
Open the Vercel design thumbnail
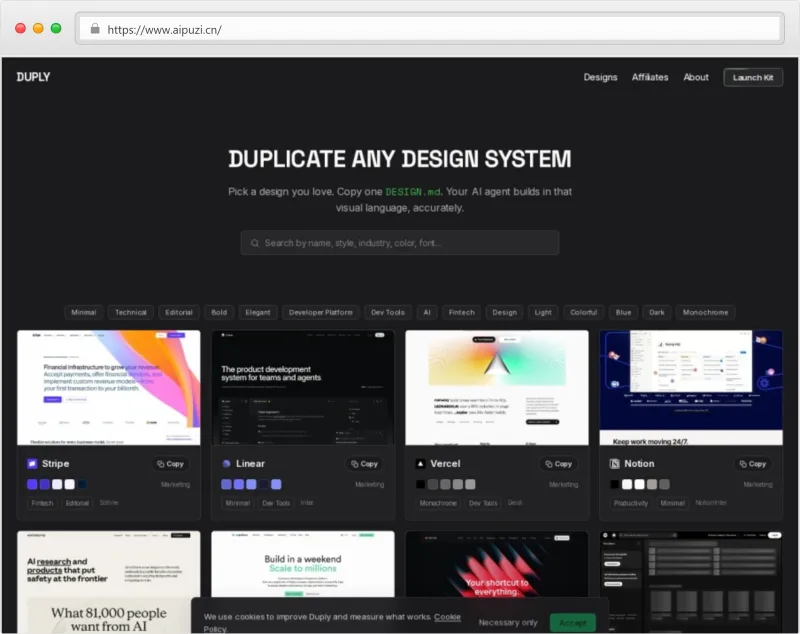[x=497, y=388]
